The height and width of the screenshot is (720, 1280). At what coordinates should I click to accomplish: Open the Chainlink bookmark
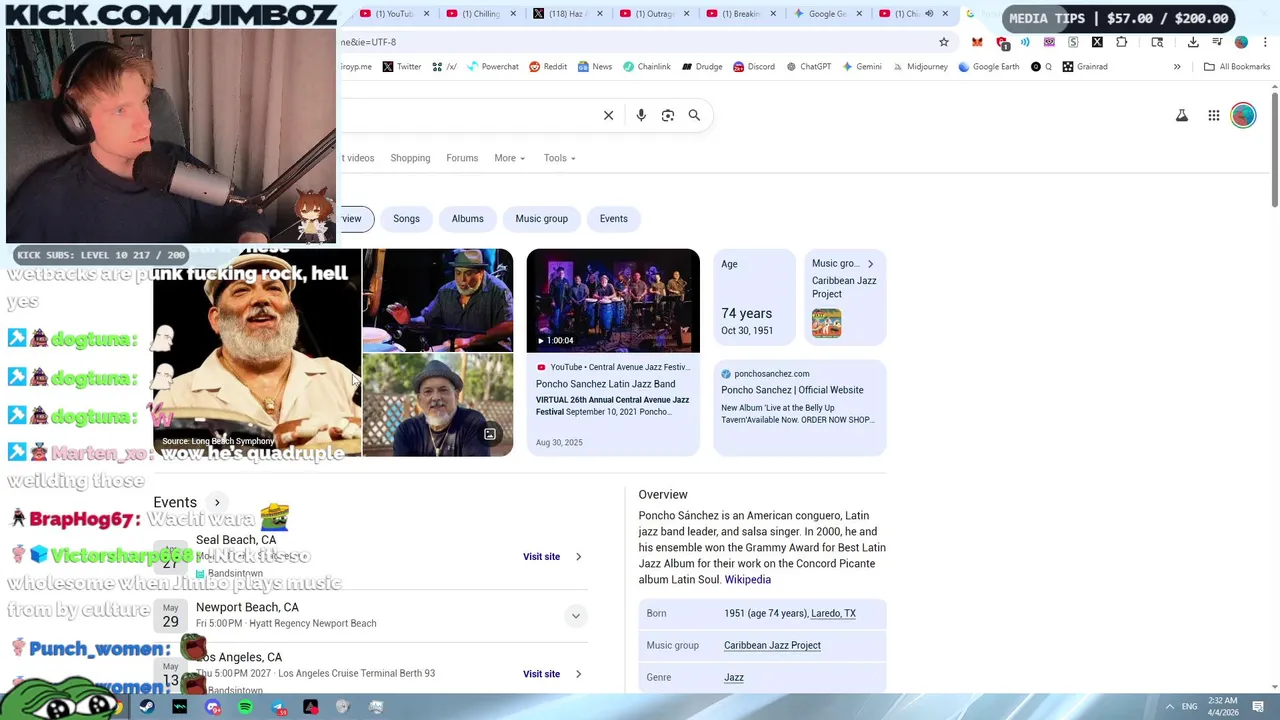coord(646,67)
